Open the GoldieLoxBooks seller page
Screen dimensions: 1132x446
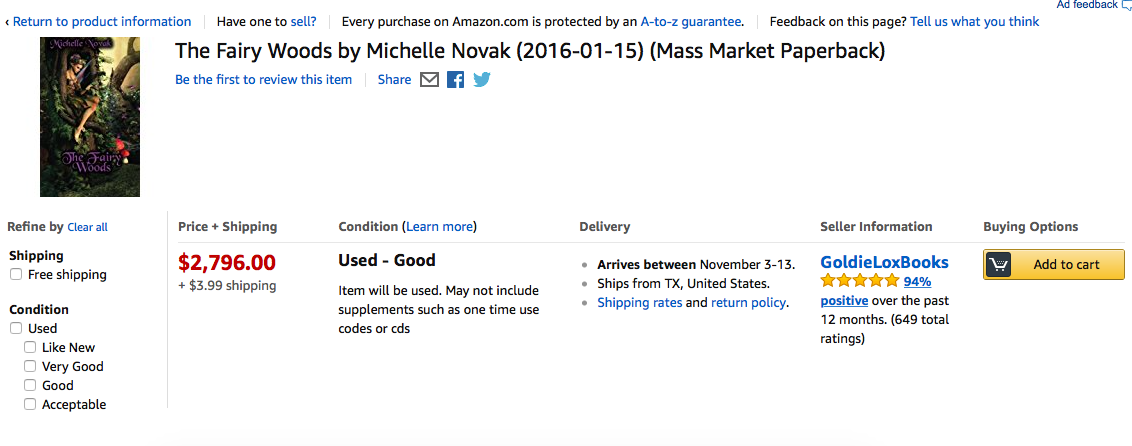[x=884, y=262]
